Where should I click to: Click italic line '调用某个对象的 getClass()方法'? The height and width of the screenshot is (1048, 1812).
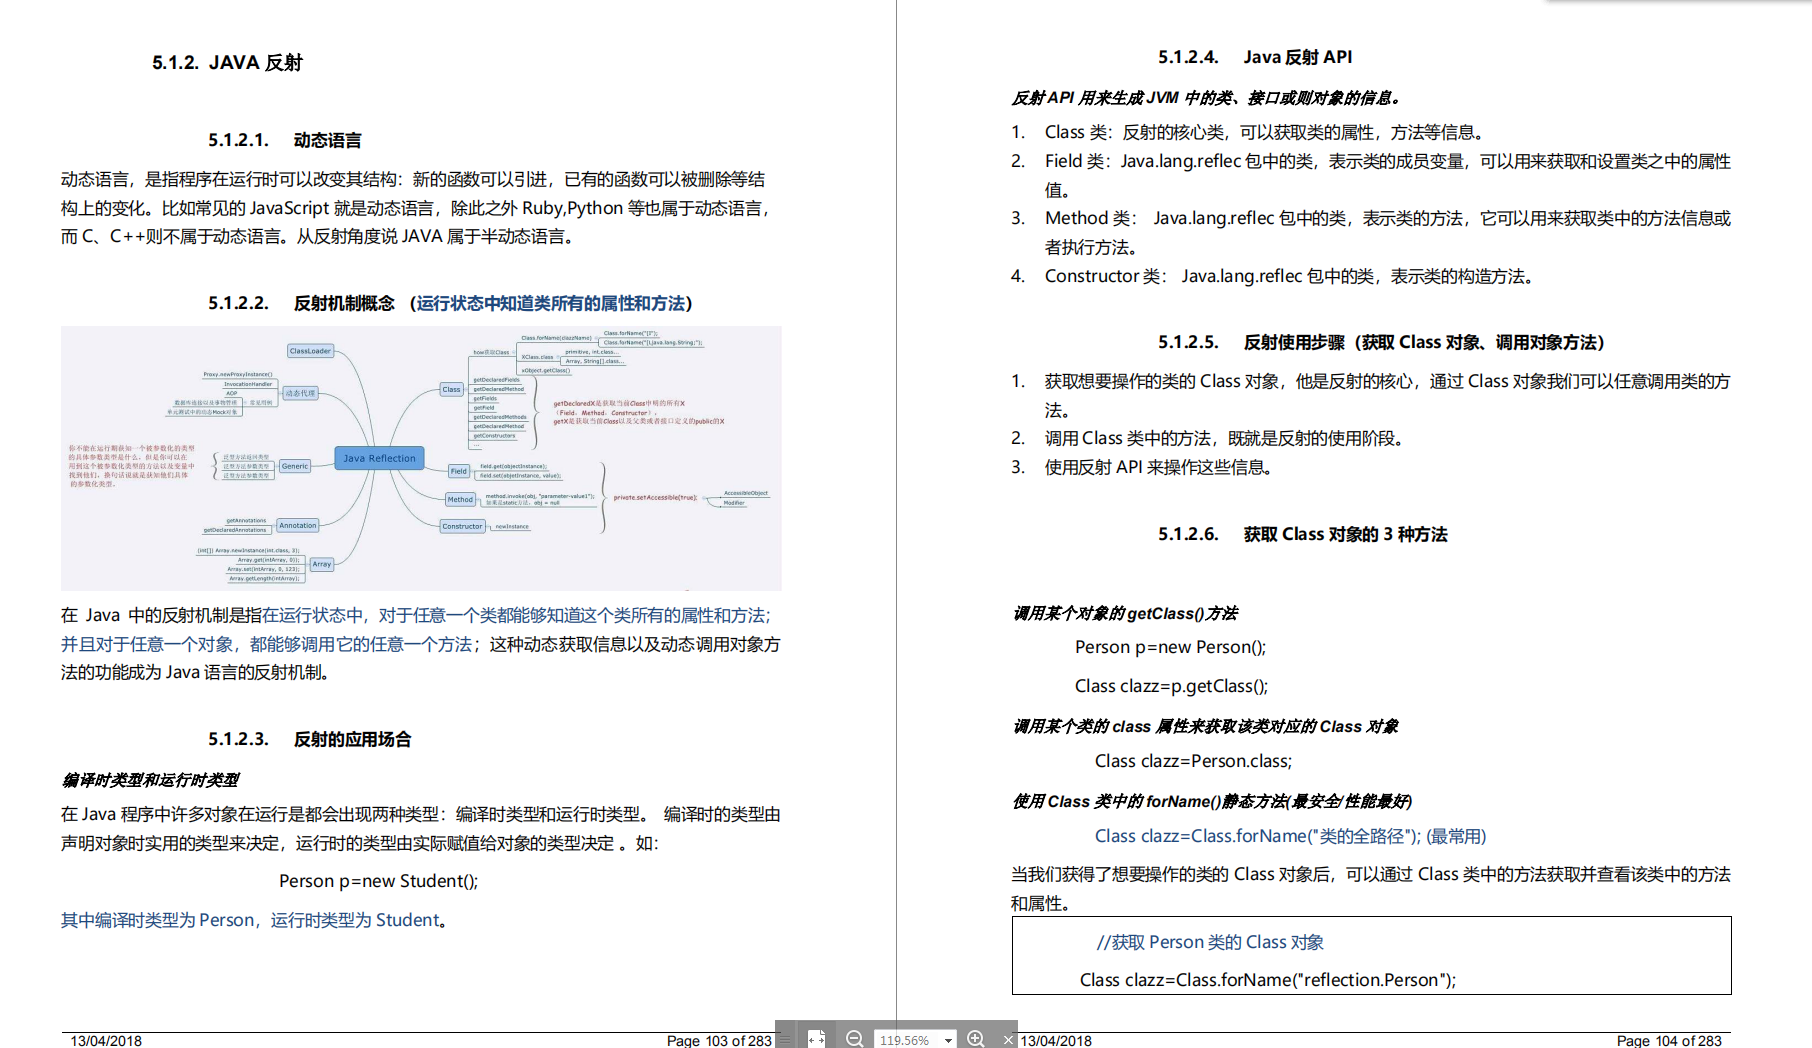click(1125, 613)
